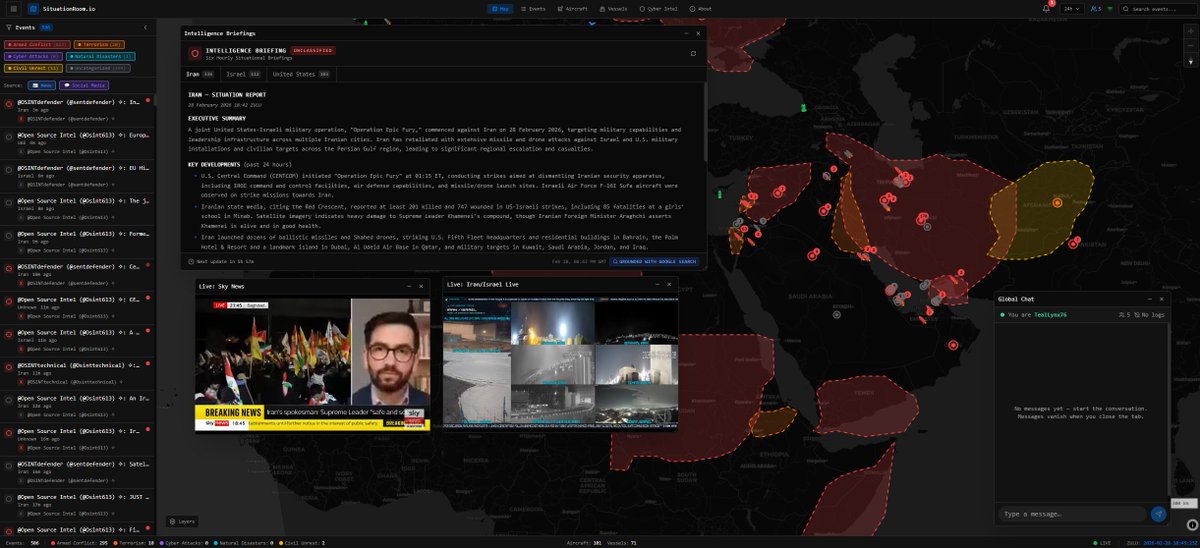The width and height of the screenshot is (1200, 548).
Task: Minimize the Global Chat panel
Action: 1149,299
